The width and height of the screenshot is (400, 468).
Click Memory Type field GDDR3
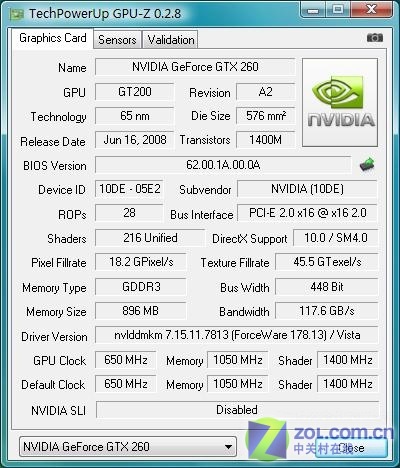click(141, 287)
